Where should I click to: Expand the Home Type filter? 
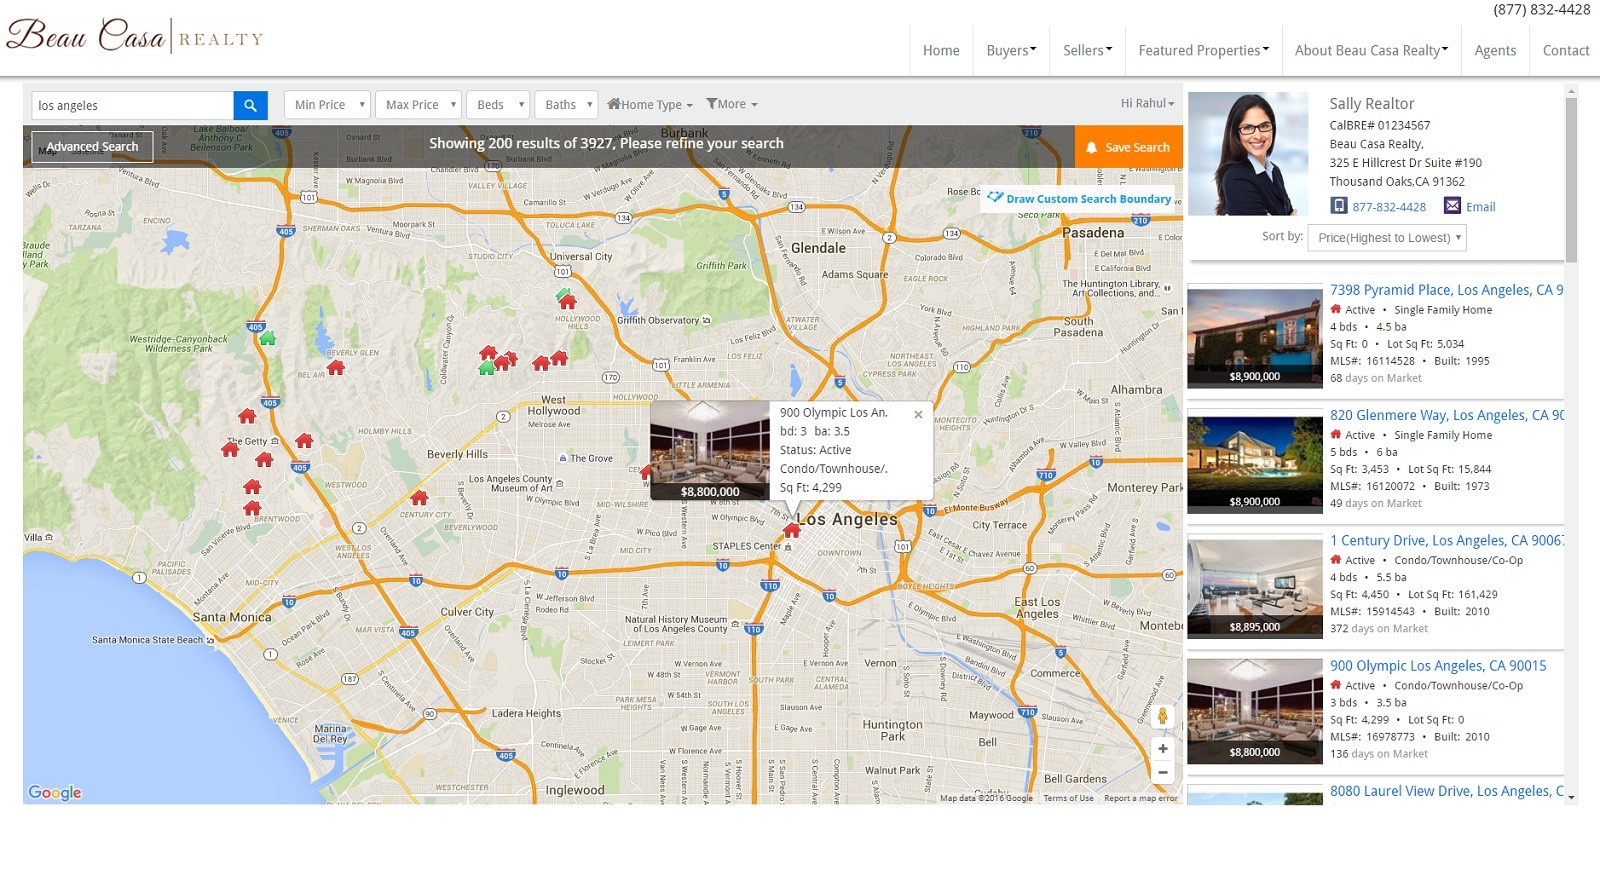pos(650,105)
